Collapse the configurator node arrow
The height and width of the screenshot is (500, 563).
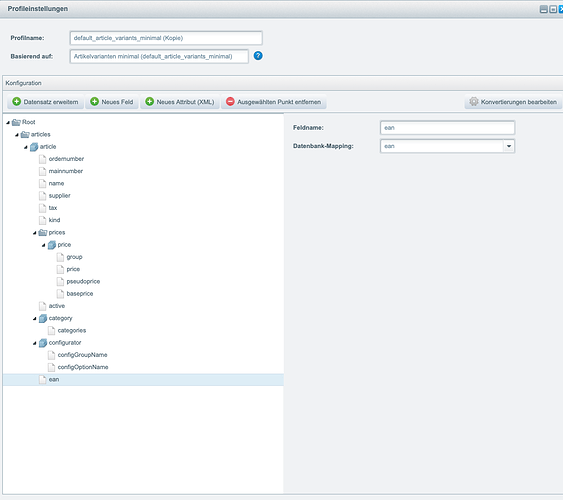tap(35, 343)
